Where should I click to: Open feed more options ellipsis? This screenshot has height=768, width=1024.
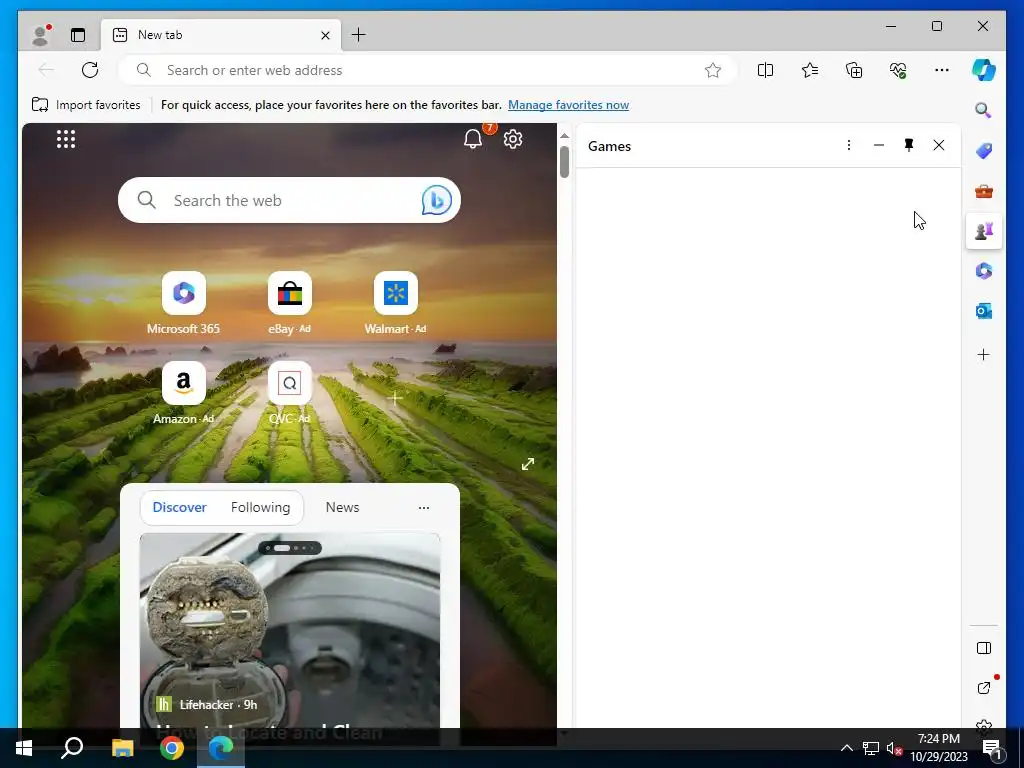pos(424,507)
